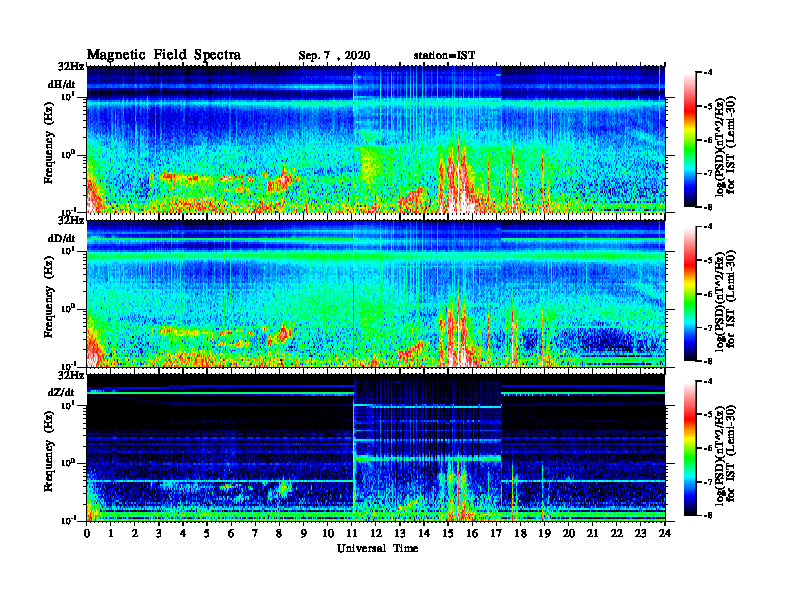This screenshot has height=612, width=792.
Task: Click the dD/dt panel color scale bar
Action: tap(690, 294)
